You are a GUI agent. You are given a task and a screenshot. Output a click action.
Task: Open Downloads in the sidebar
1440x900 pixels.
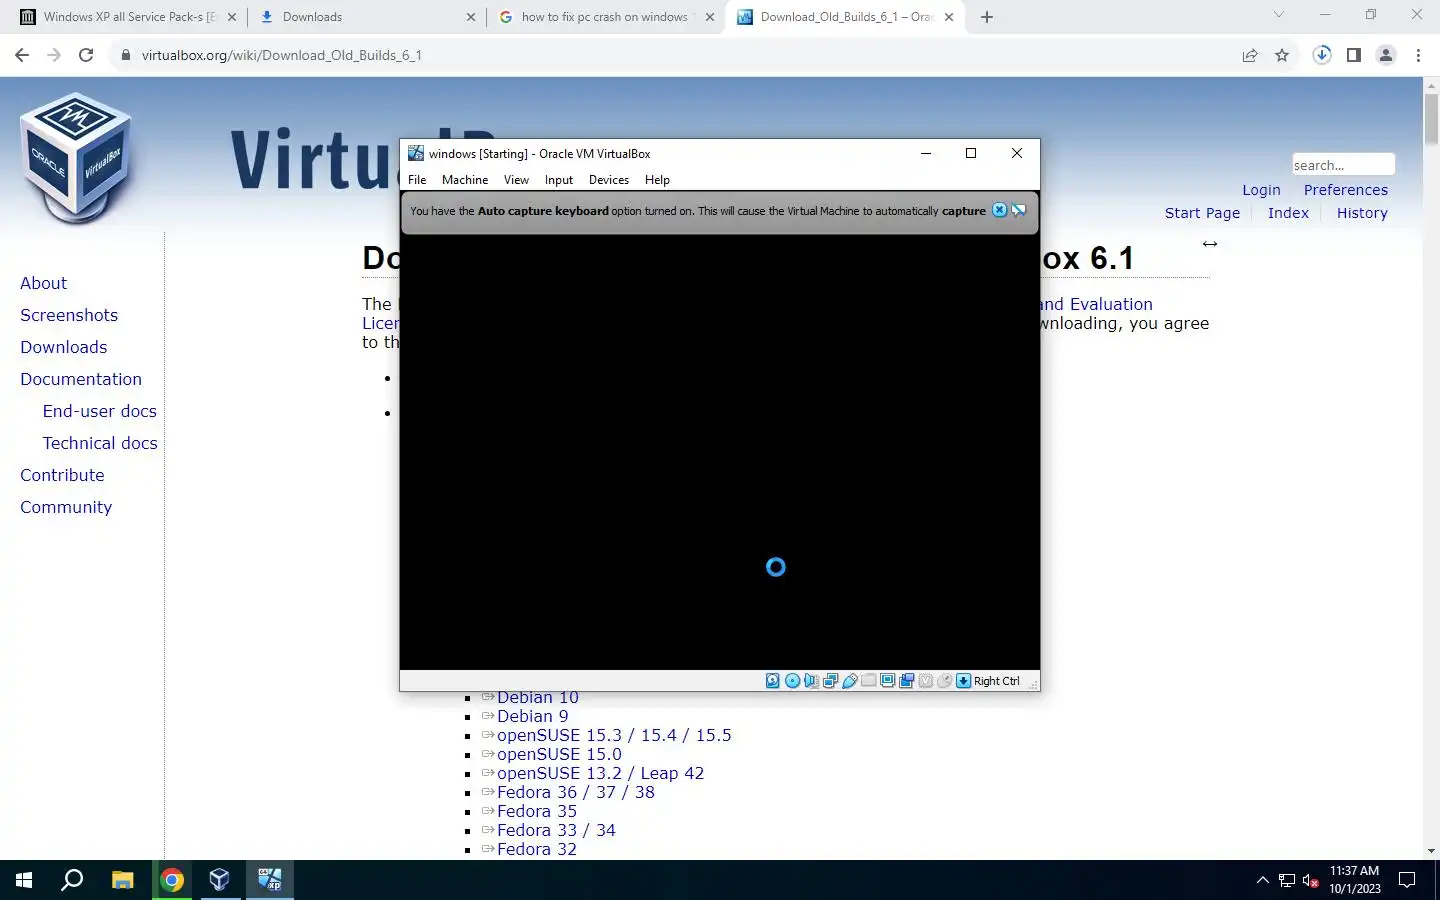pos(64,347)
